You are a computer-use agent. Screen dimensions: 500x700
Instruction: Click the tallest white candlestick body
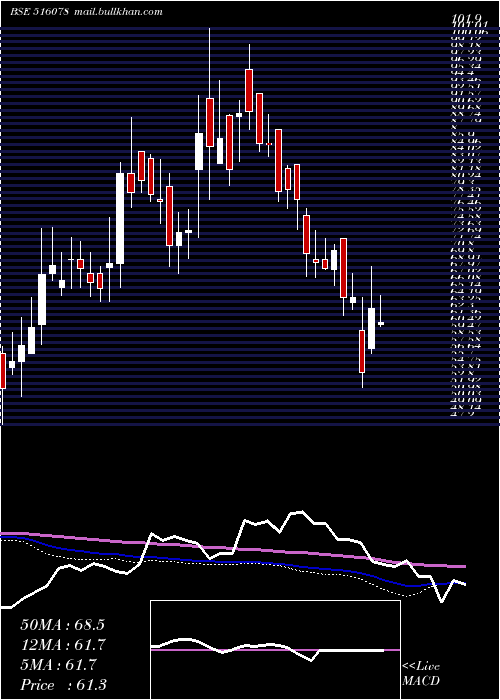coord(120,218)
